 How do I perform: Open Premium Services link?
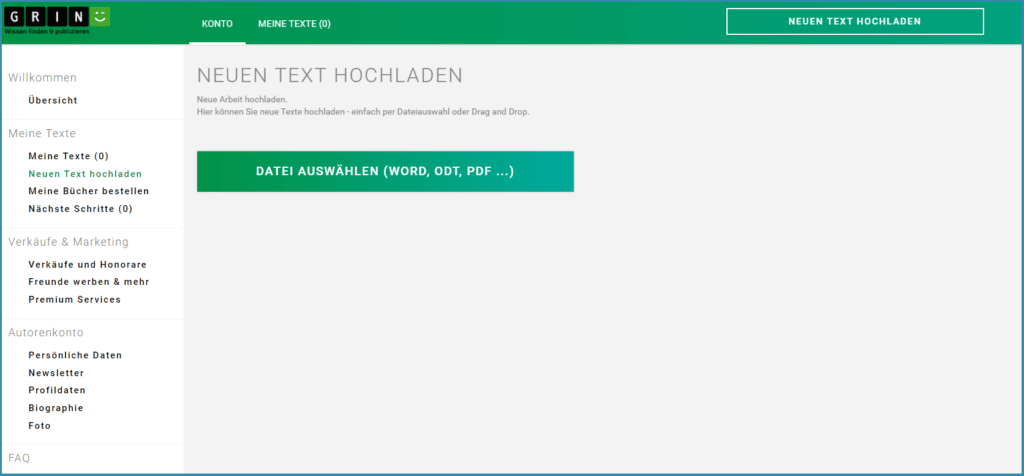coord(74,300)
